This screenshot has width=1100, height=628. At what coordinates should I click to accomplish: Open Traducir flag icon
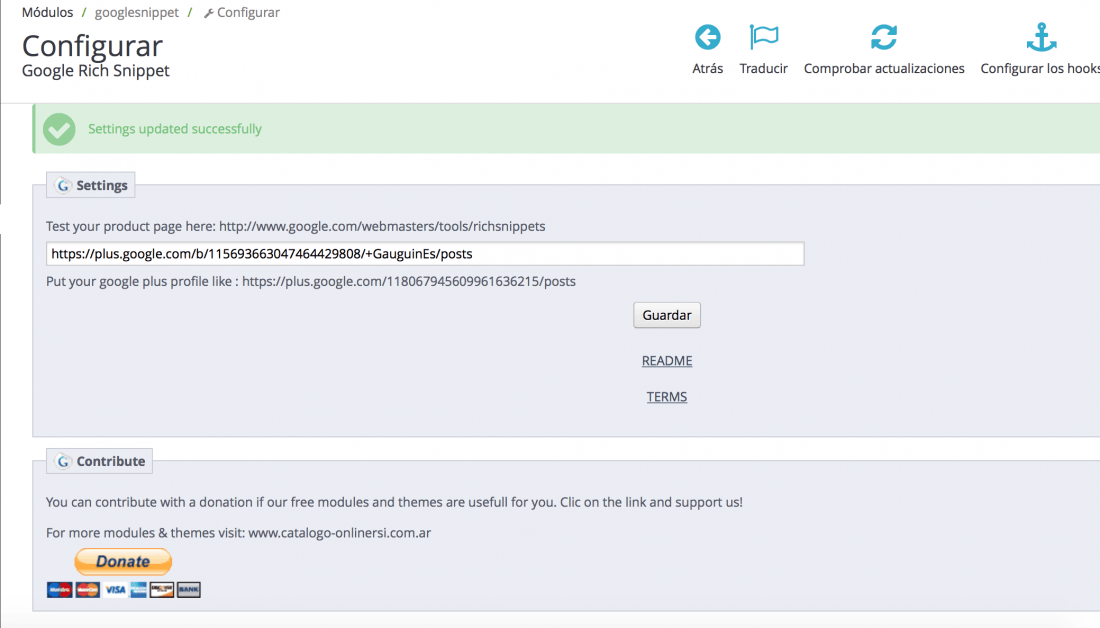763,37
